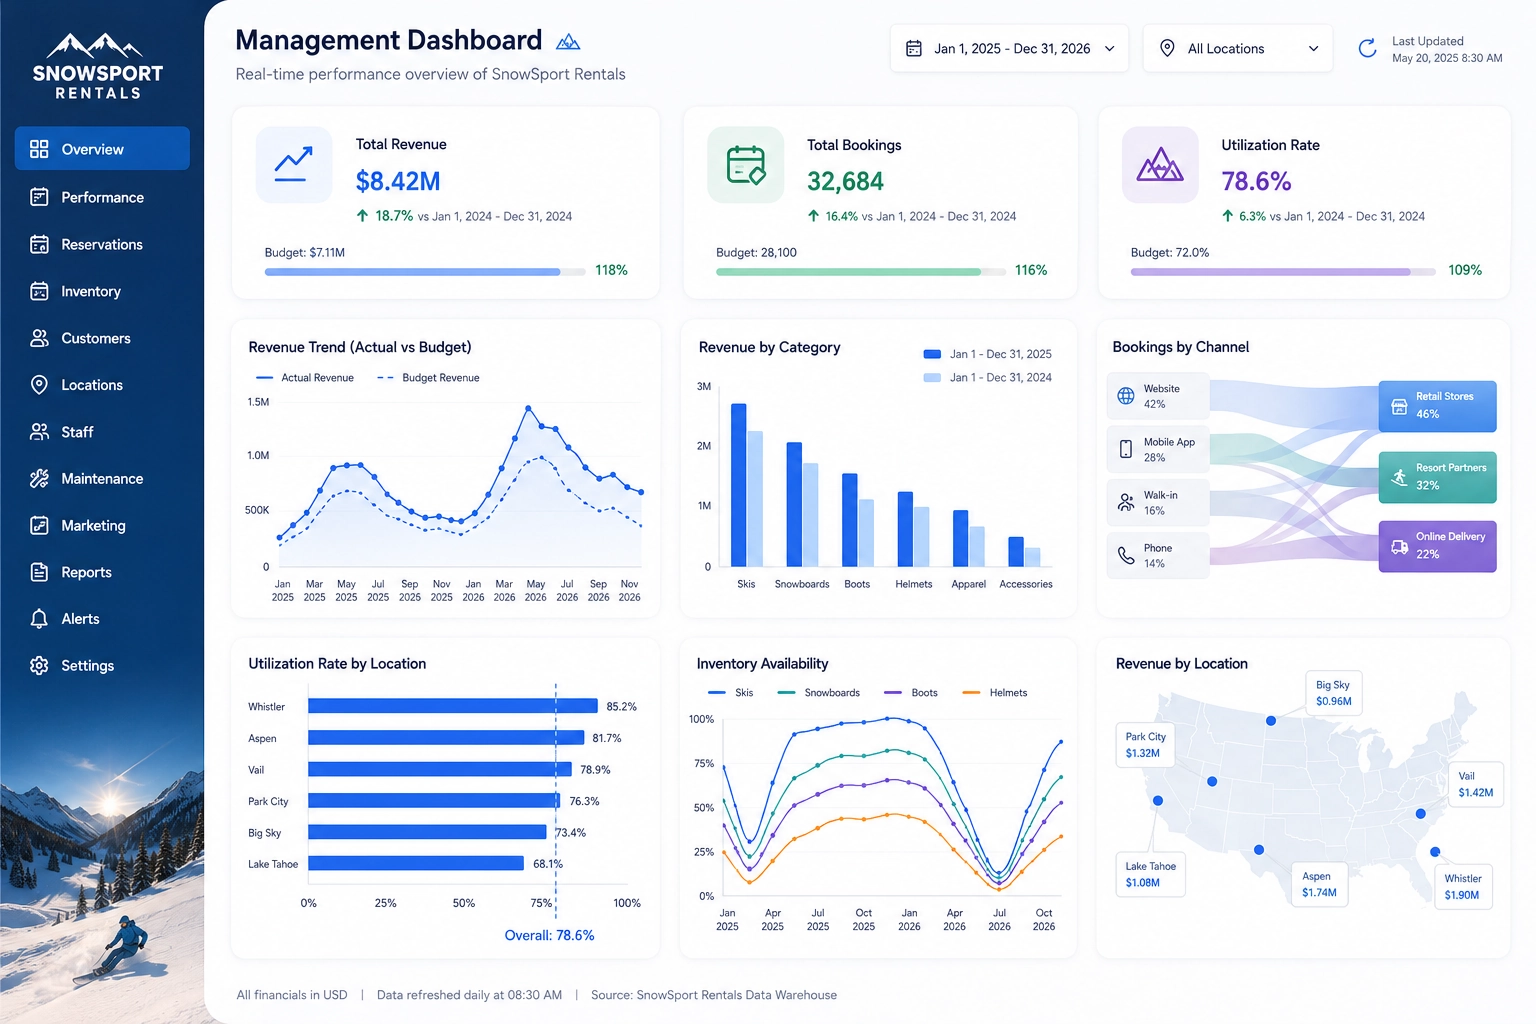Click the Reservations calendar icon
1536x1024 pixels.
point(39,244)
